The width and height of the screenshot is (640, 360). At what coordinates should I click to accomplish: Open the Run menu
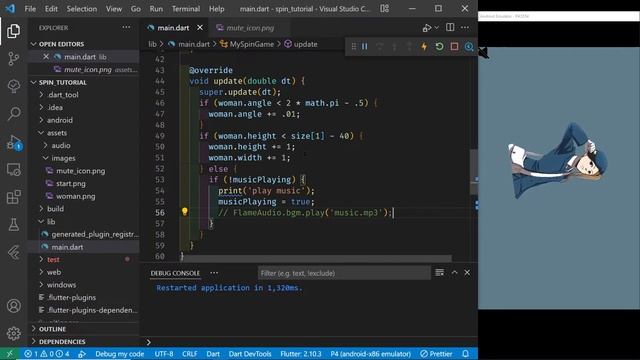click(x=156, y=9)
